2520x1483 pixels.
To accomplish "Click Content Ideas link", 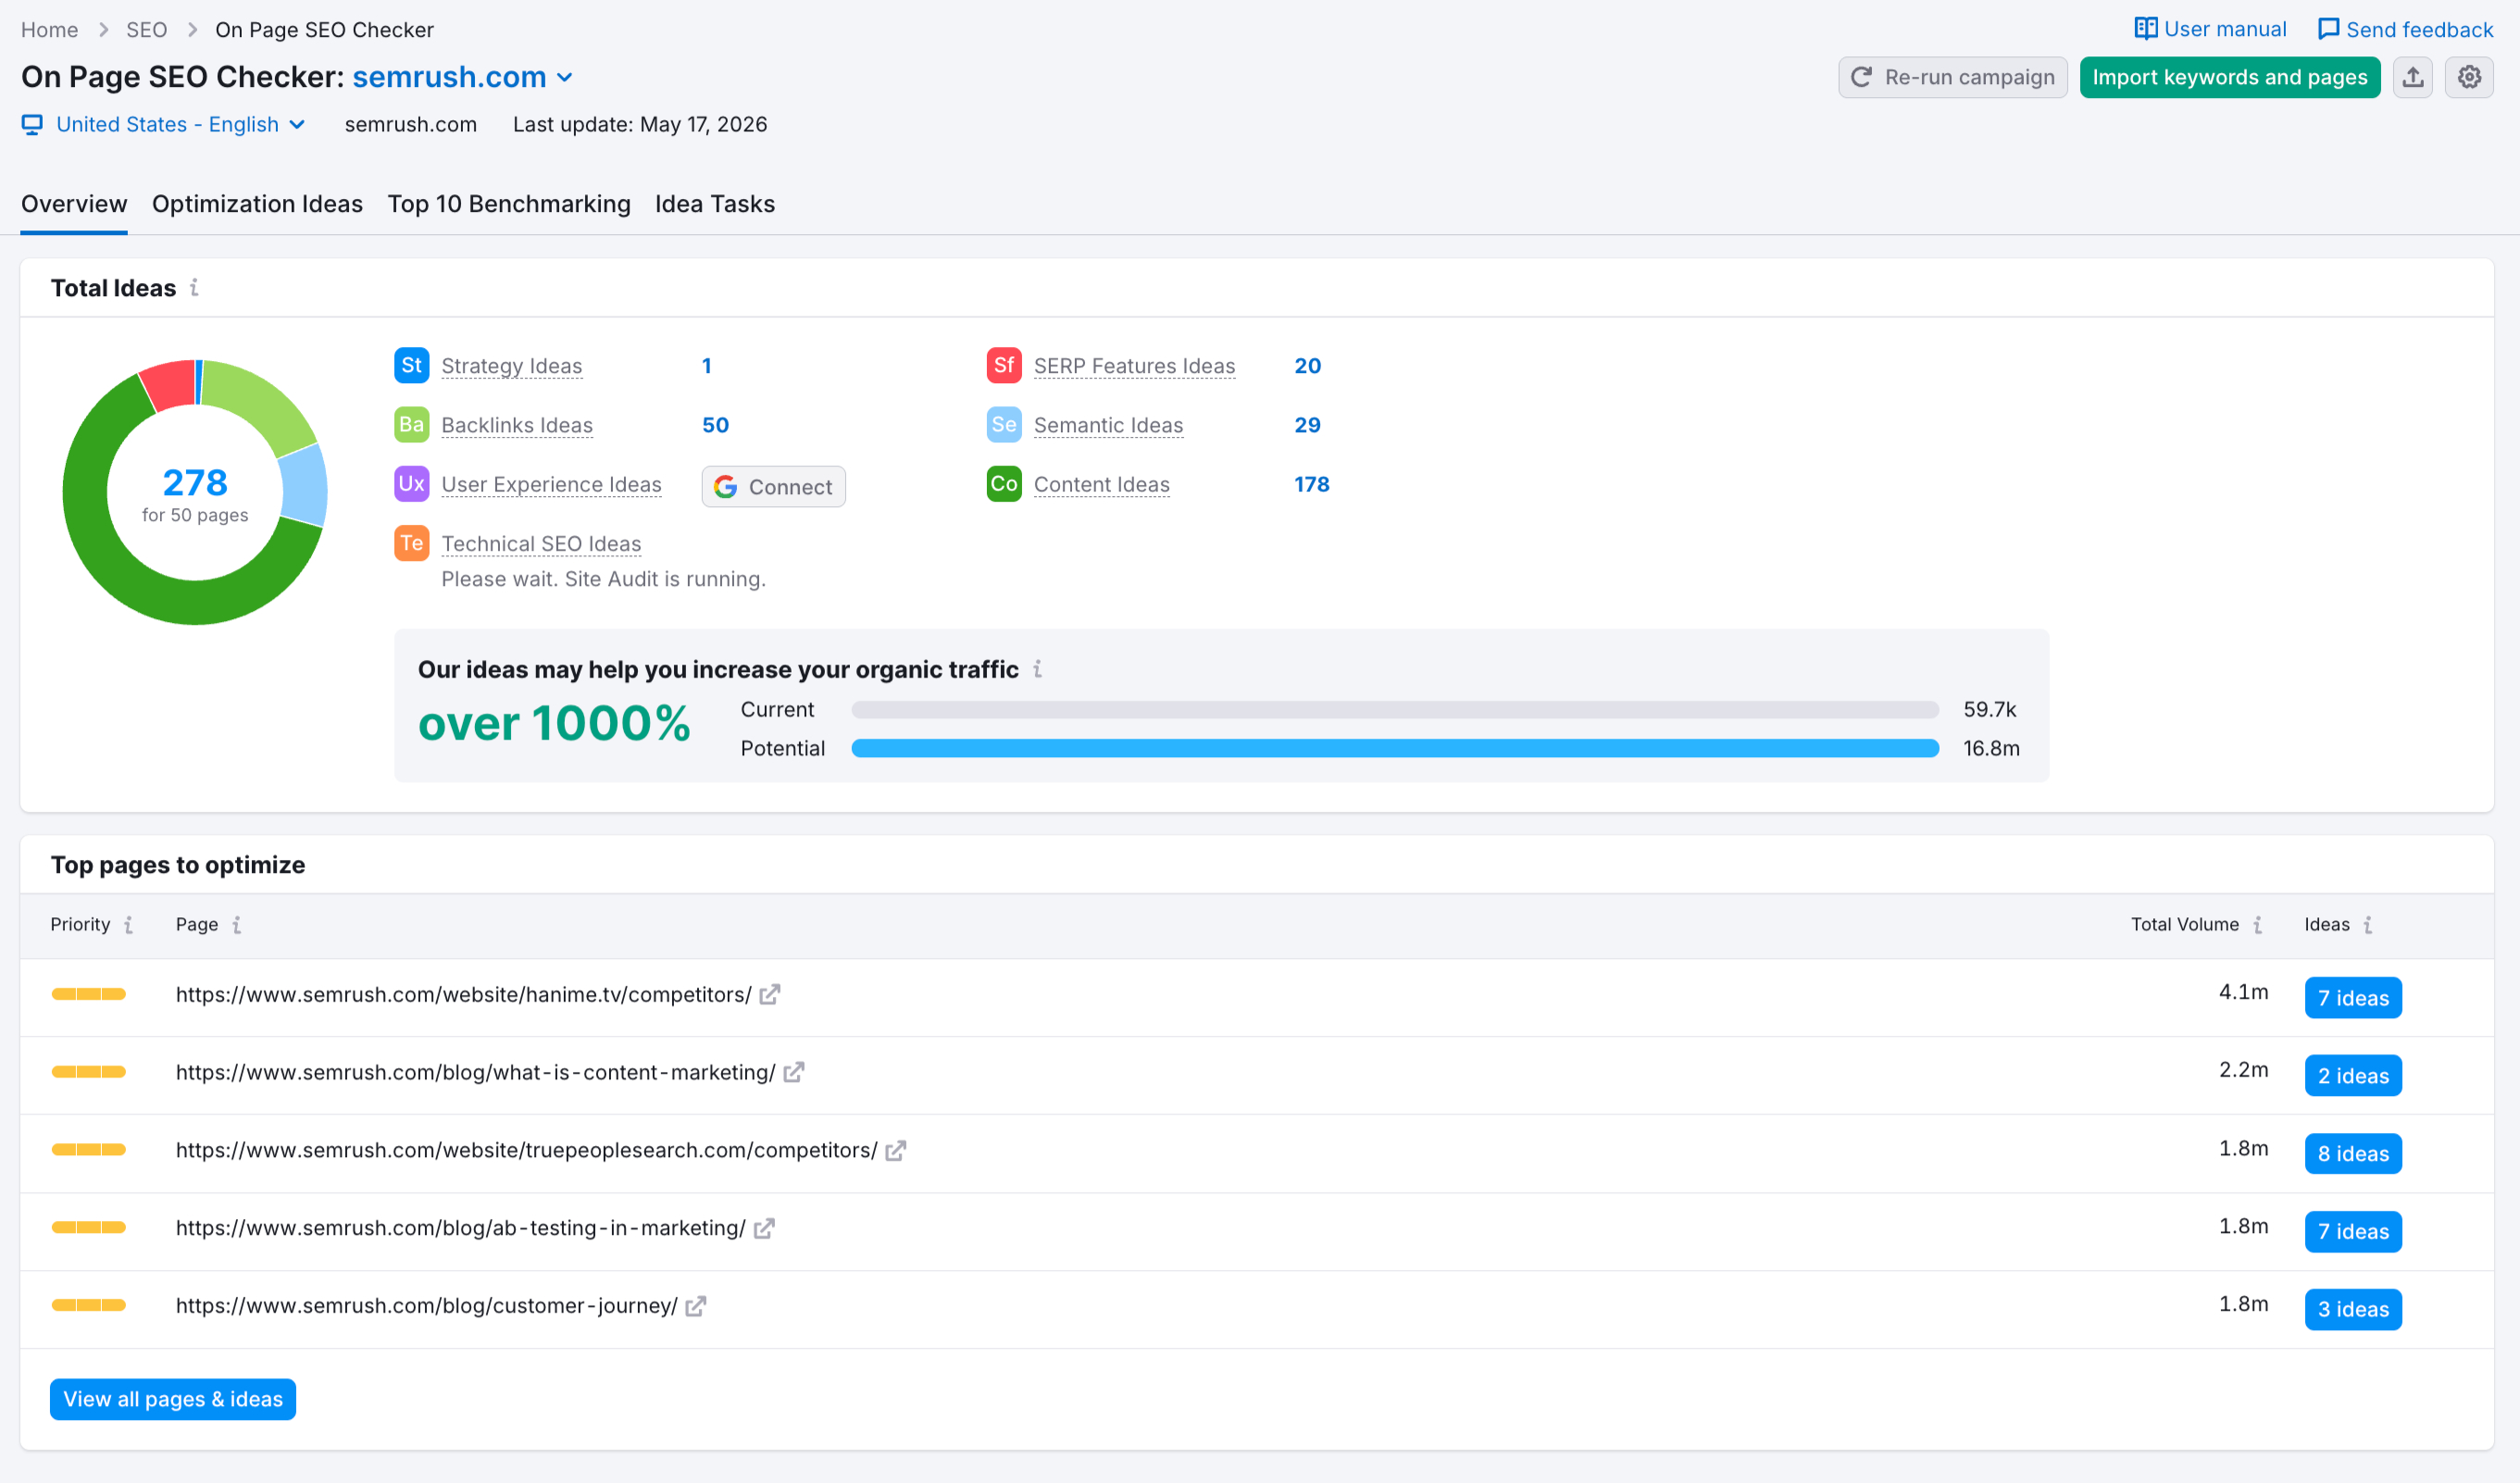I will (x=1101, y=484).
